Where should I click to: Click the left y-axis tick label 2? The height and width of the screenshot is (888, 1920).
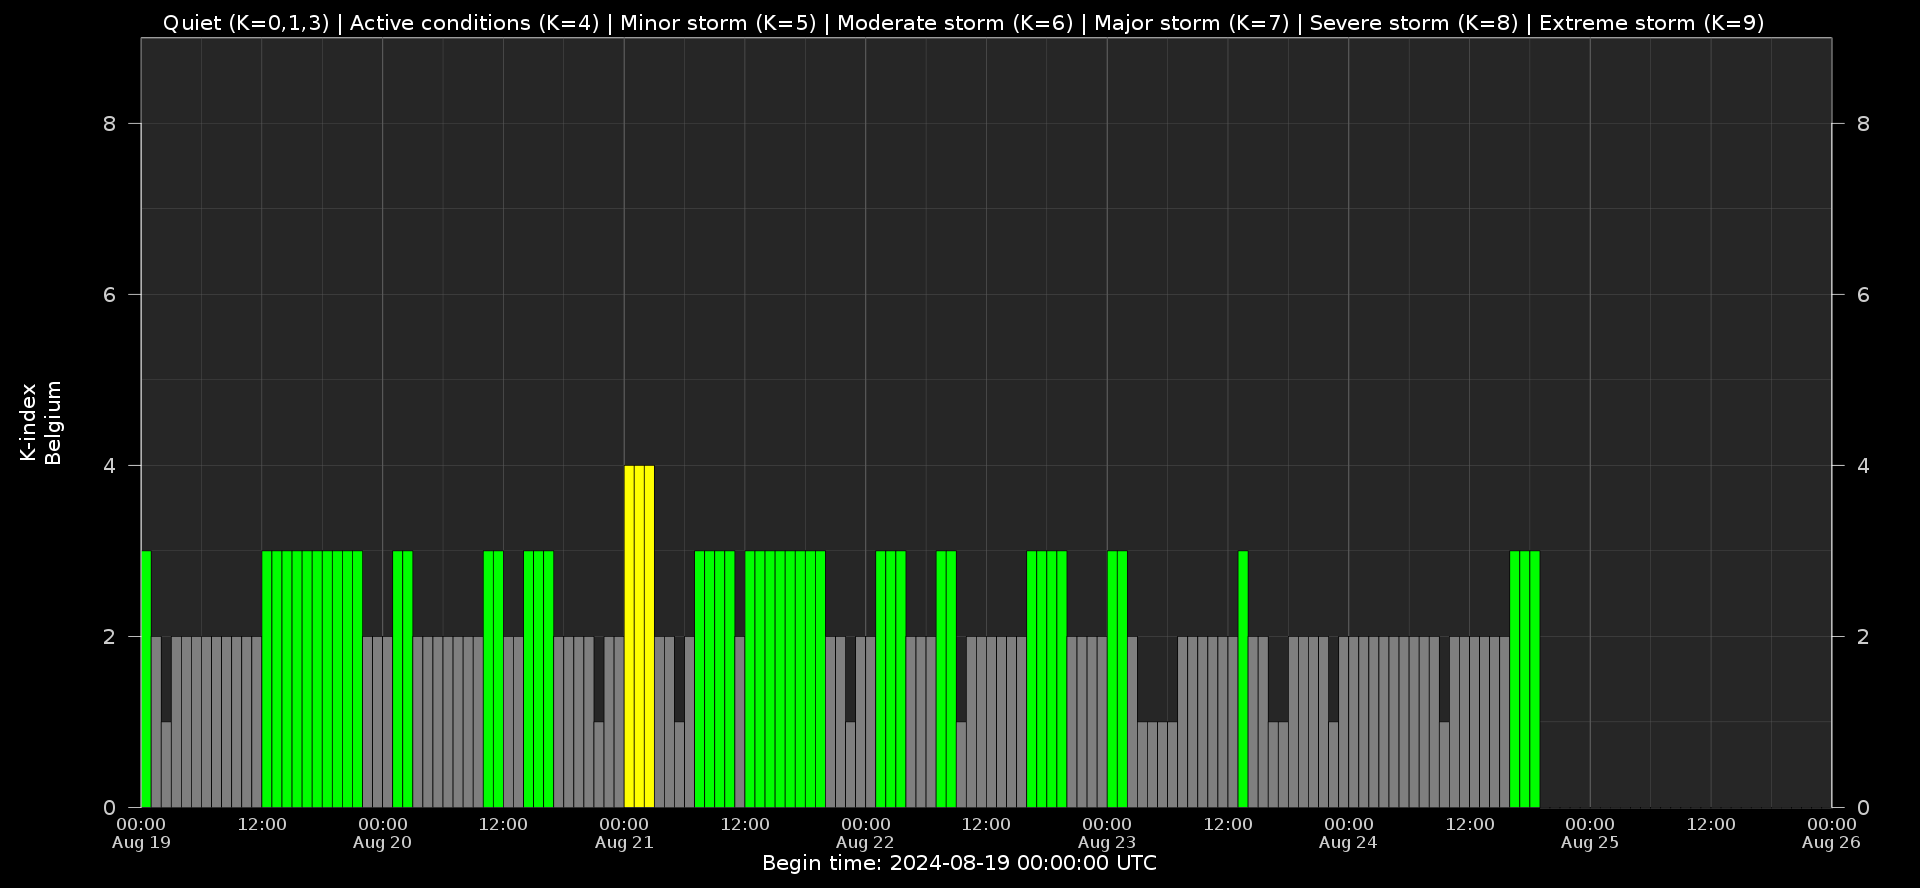coord(109,637)
